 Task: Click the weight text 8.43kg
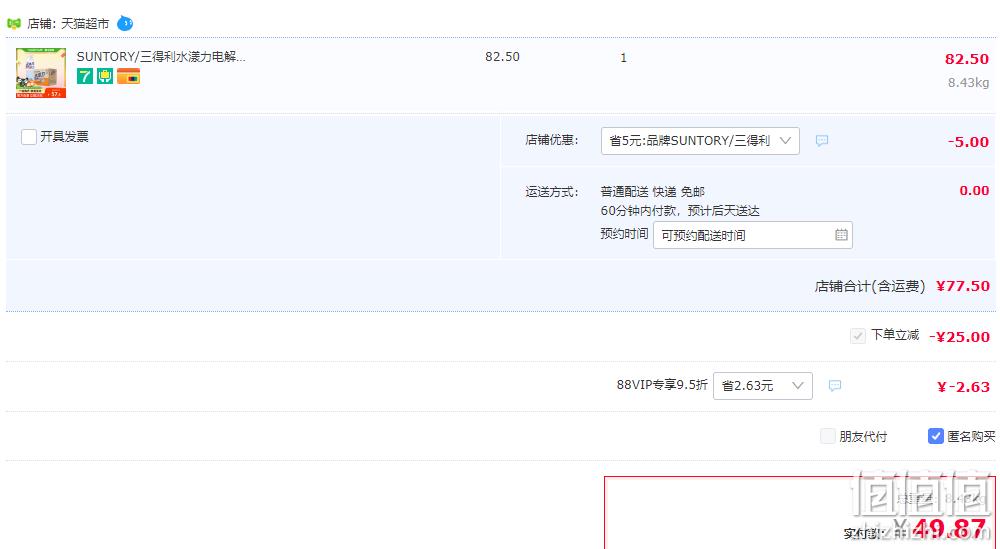pos(968,82)
